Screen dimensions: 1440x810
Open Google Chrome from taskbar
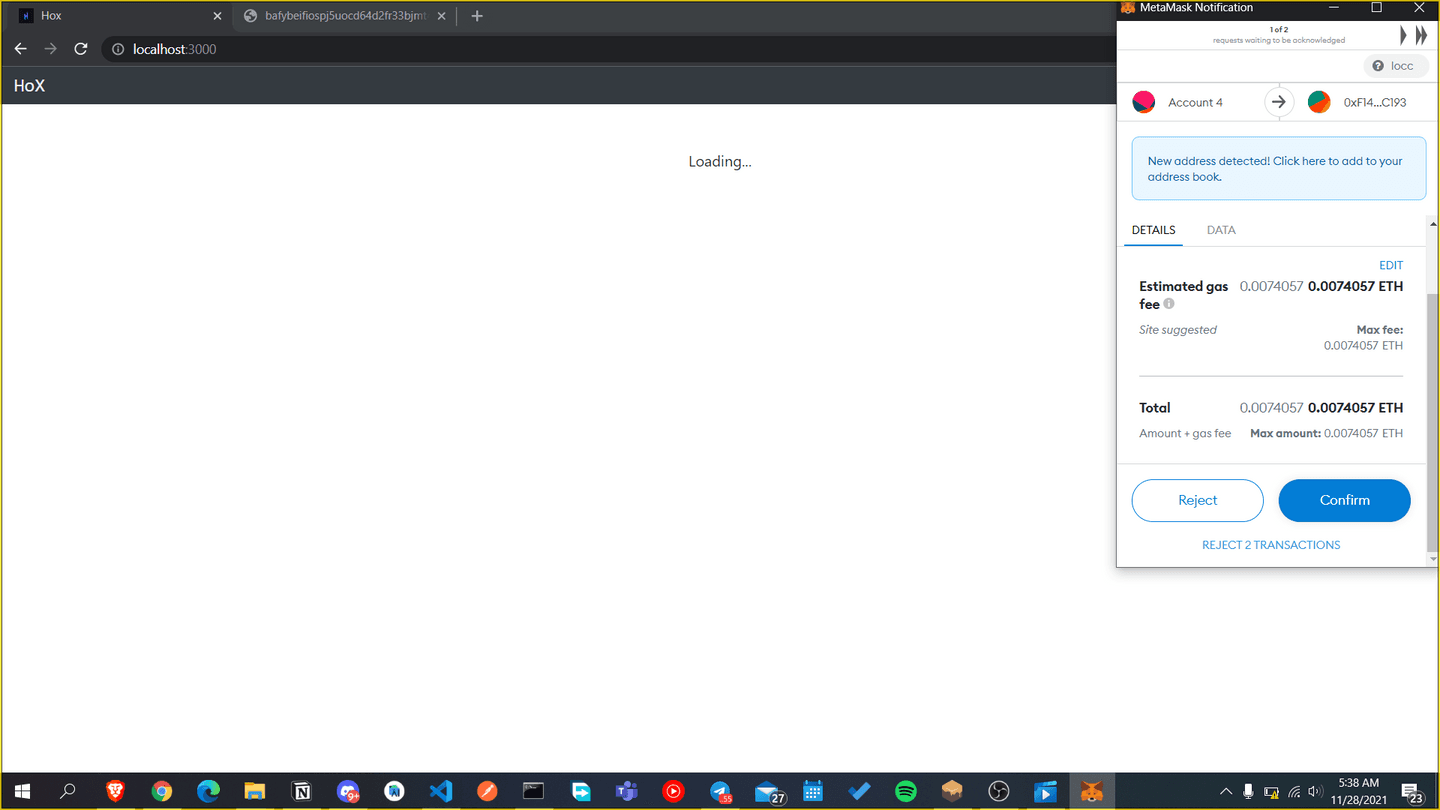click(161, 791)
